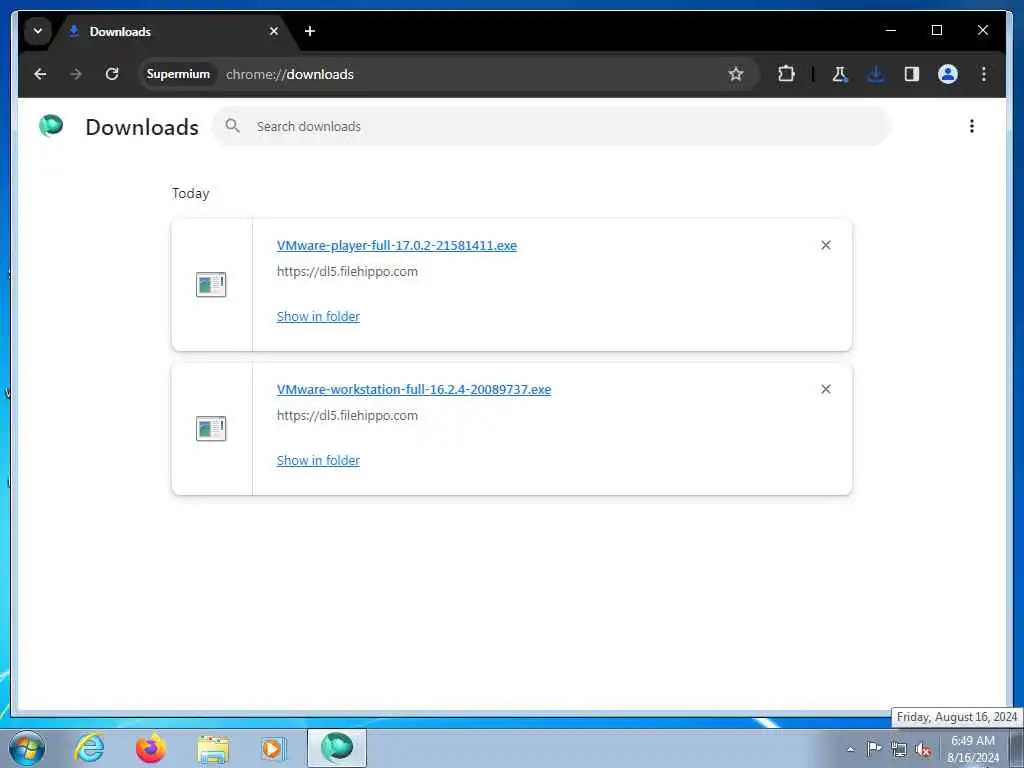The width and height of the screenshot is (1024, 768).
Task: Open VMware-player-full-17.0.2-21581411.exe link
Action: (x=396, y=246)
